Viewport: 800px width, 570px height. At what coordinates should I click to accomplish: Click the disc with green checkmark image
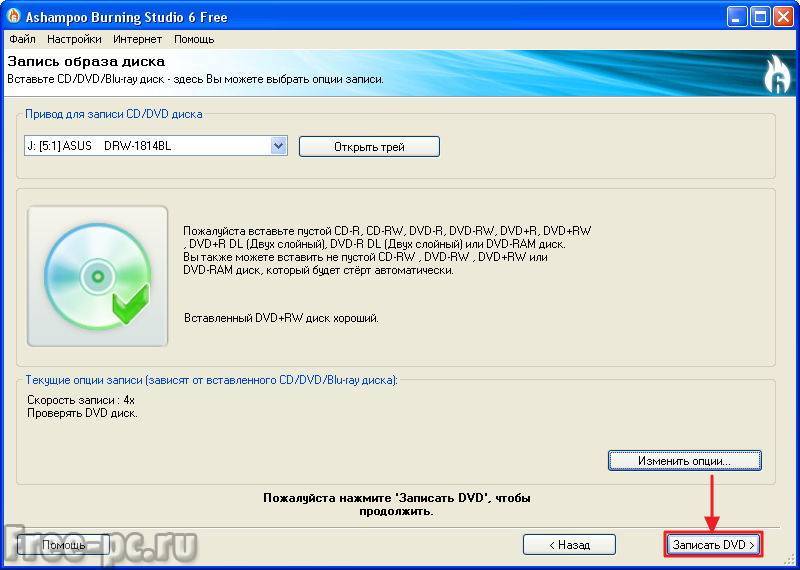97,276
